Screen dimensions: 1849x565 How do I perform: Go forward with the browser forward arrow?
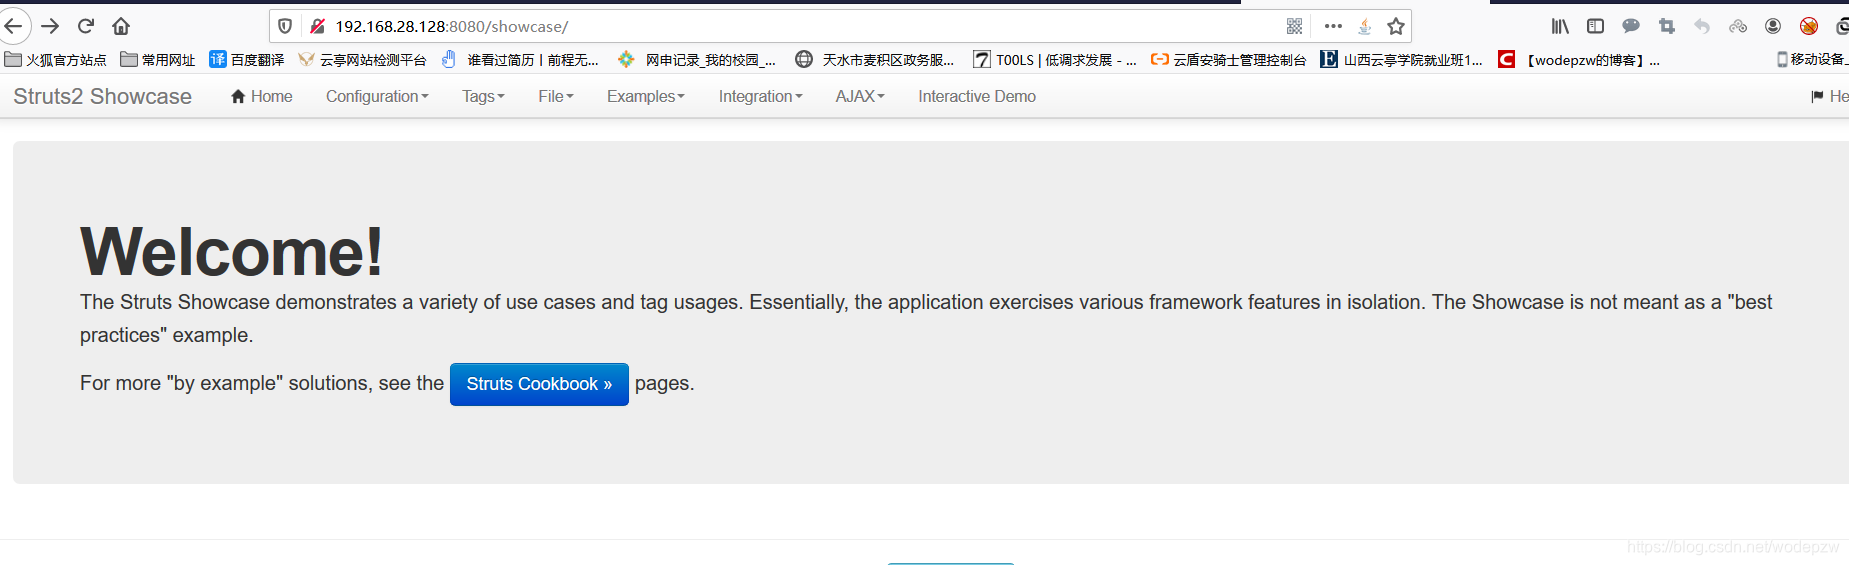(50, 26)
